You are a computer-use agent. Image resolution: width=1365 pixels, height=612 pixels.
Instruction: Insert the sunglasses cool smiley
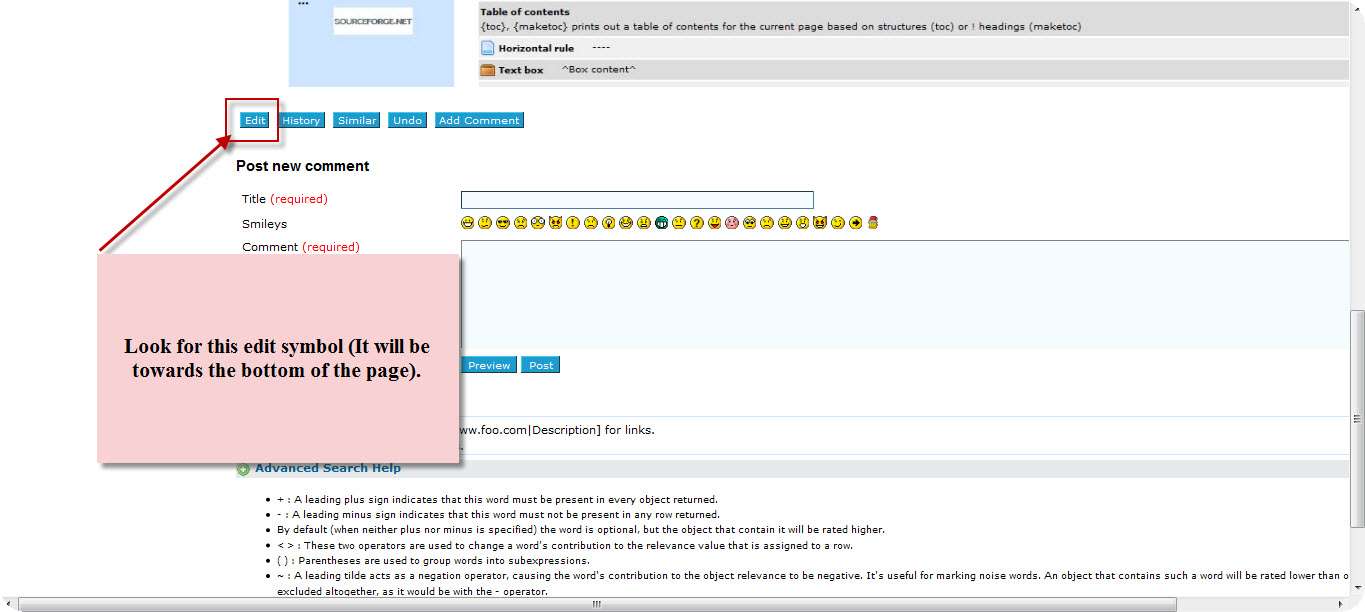pos(502,223)
